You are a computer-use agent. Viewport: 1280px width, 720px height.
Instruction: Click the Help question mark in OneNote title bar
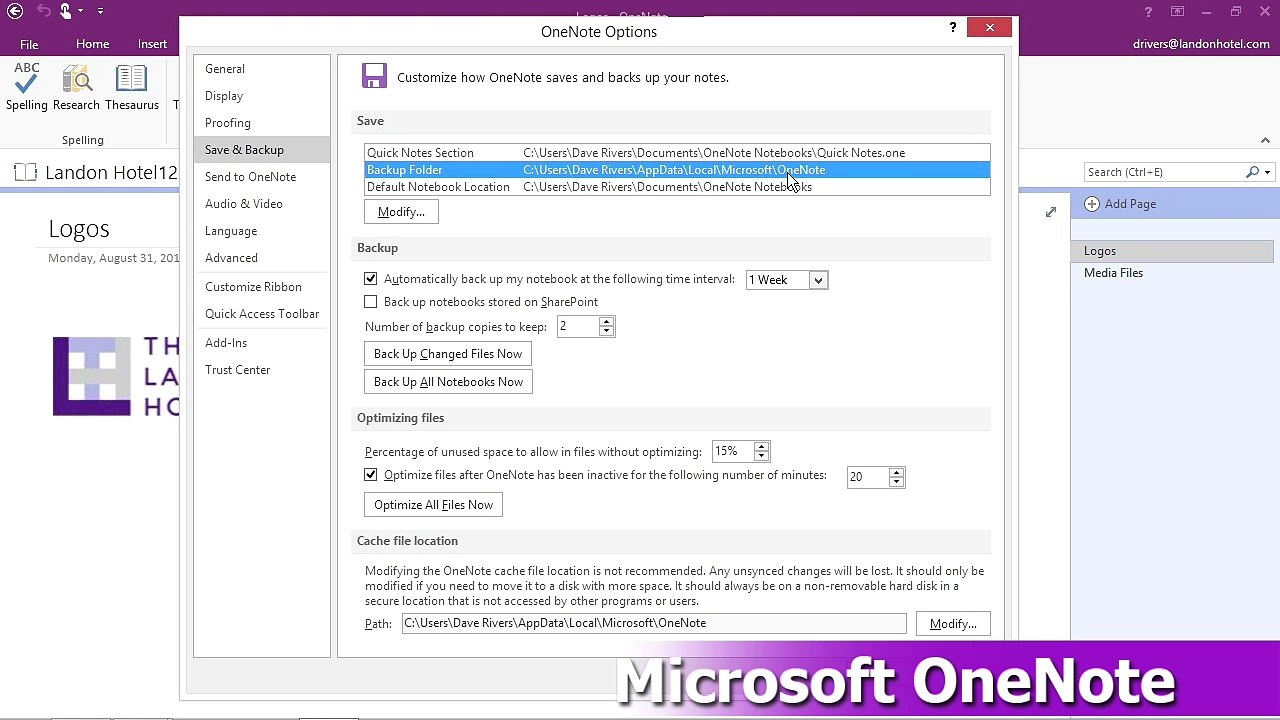1149,12
